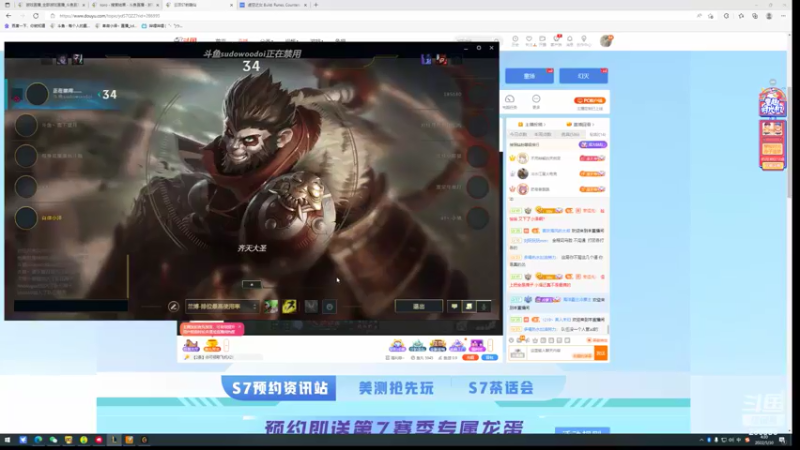This screenshot has width=800, height=450.
Task: Open the notifications bell icon in header
Action: 570,40
